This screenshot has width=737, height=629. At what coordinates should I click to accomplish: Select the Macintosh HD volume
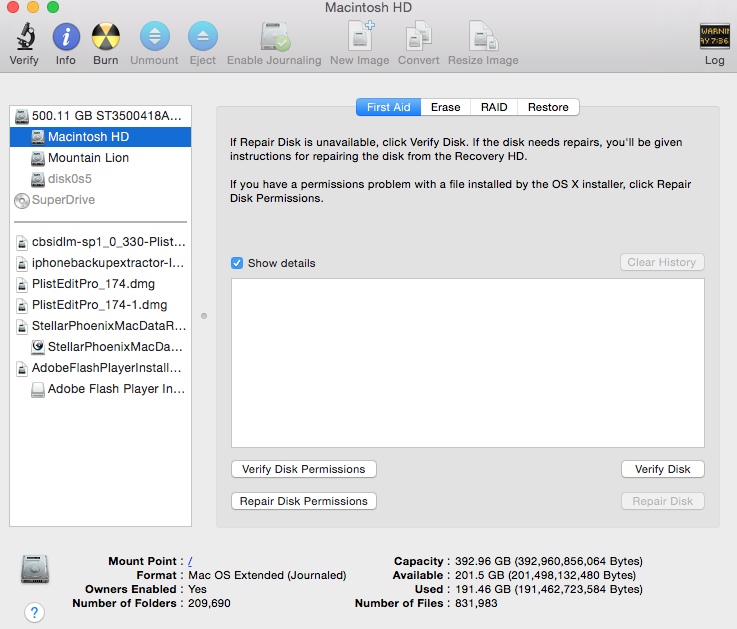coord(101,137)
